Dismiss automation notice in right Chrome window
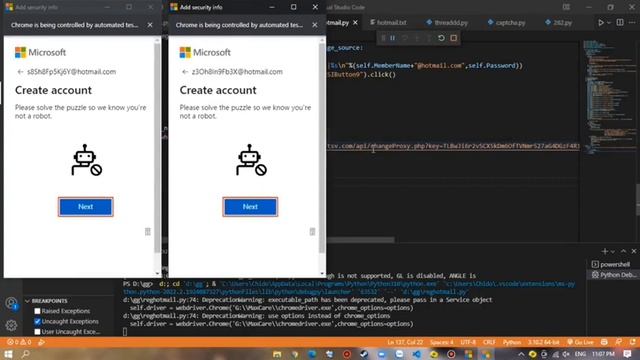The image size is (640, 360). tap(315, 25)
